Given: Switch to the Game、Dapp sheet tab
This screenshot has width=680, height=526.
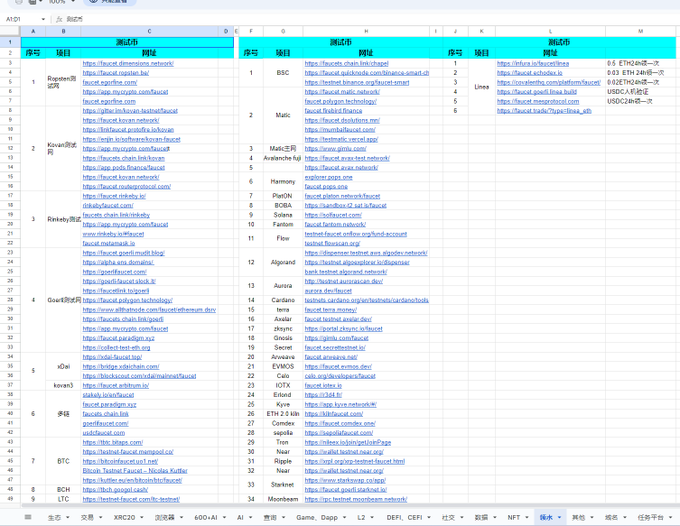Looking at the screenshot, I should pos(317,517).
